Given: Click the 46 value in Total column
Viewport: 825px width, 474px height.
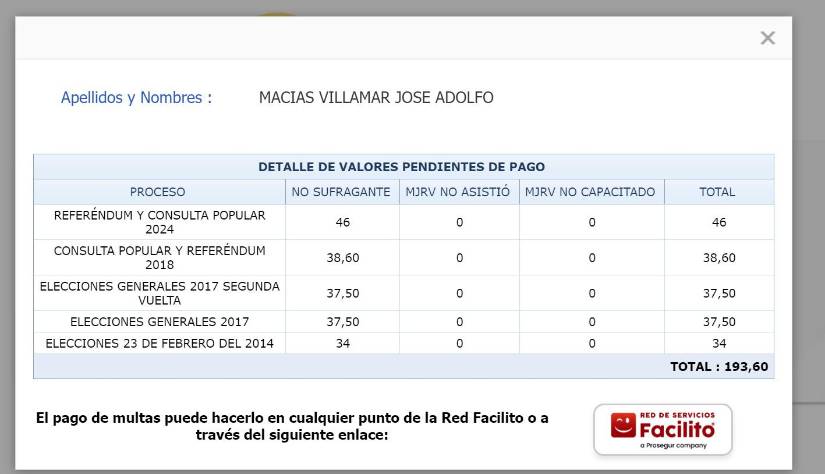Looking at the screenshot, I should point(718,223).
